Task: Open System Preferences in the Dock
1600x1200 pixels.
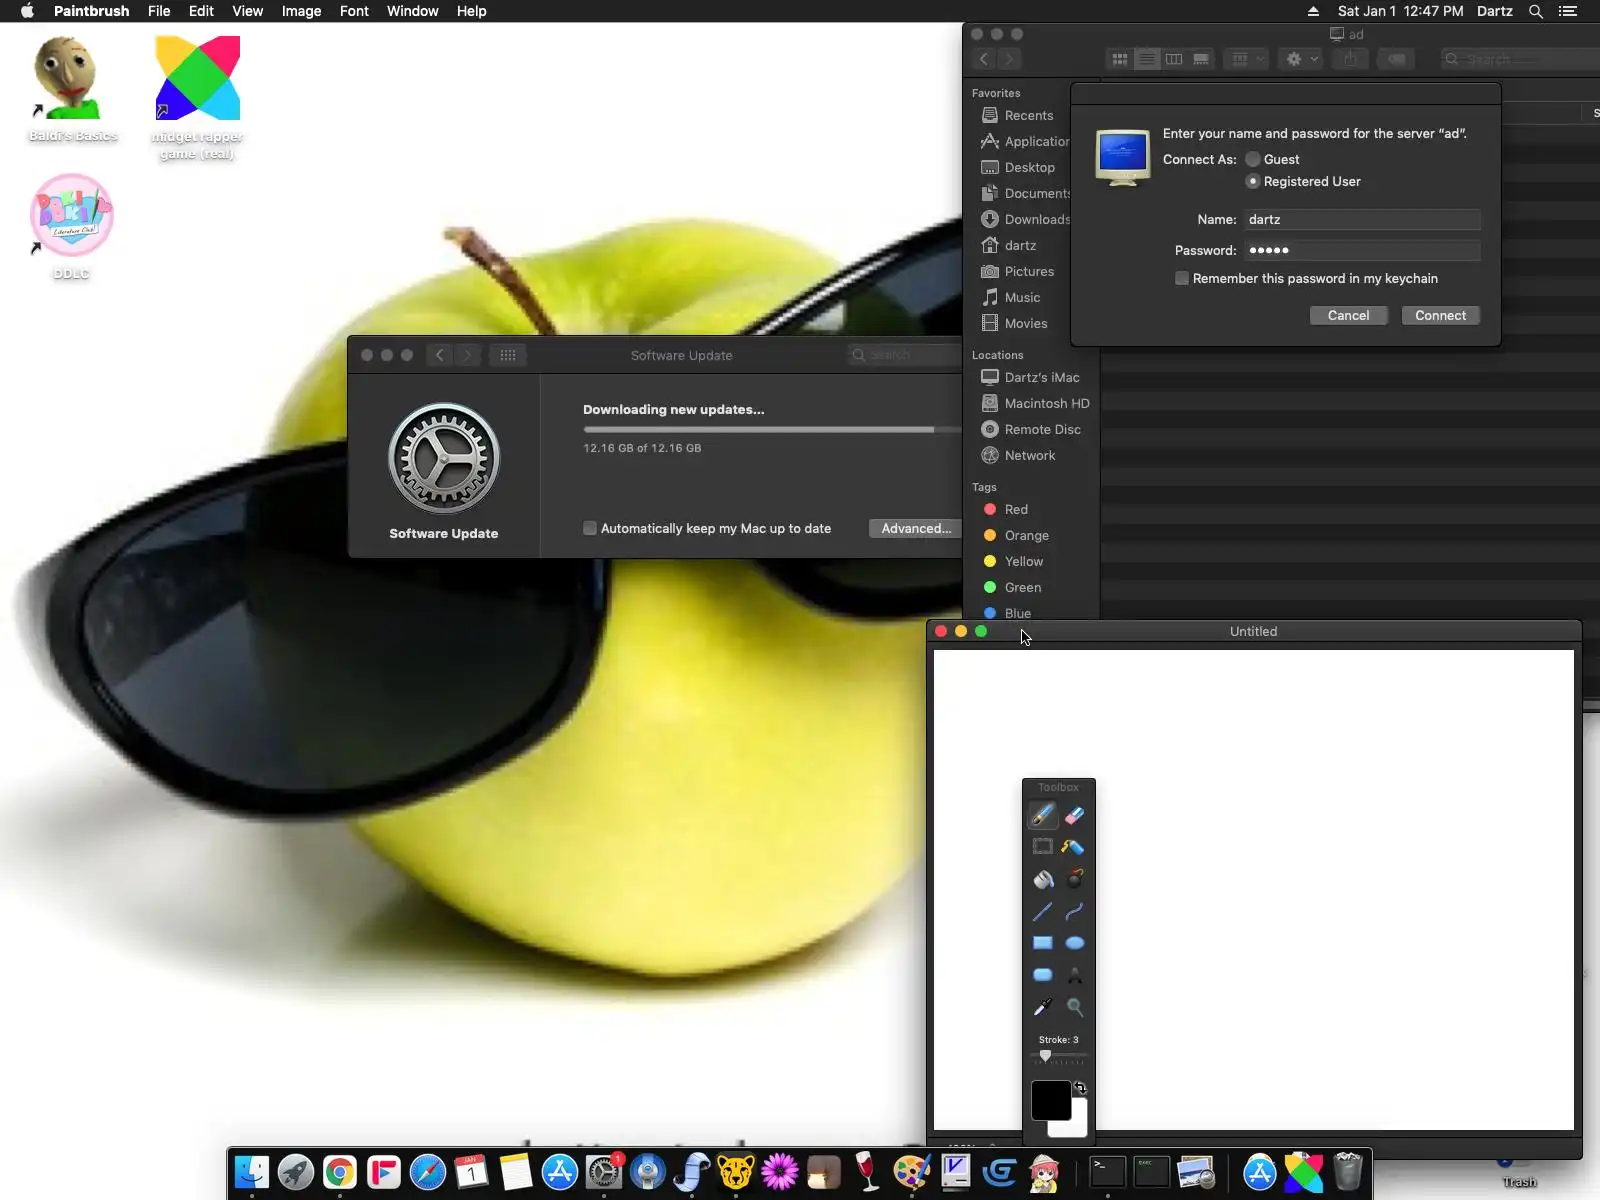Action: [604, 1172]
